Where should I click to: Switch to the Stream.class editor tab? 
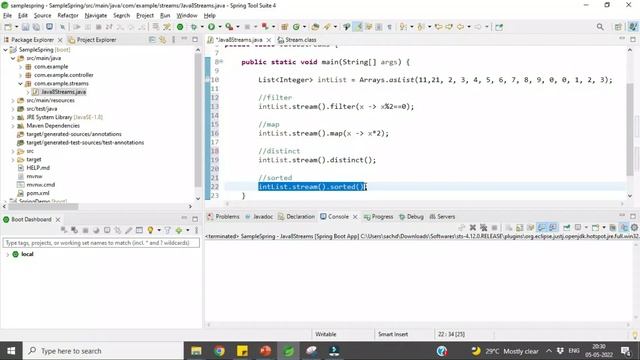[297, 40]
